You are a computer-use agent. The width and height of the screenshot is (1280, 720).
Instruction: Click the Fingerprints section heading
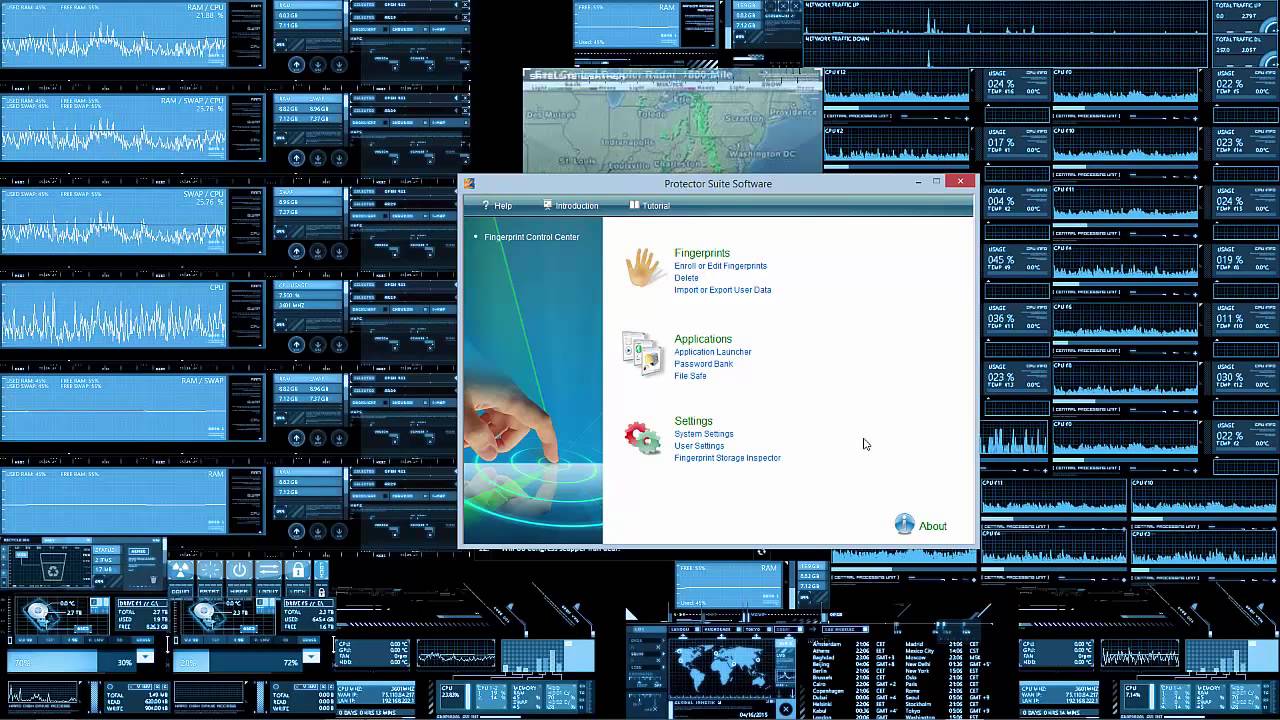(x=702, y=253)
